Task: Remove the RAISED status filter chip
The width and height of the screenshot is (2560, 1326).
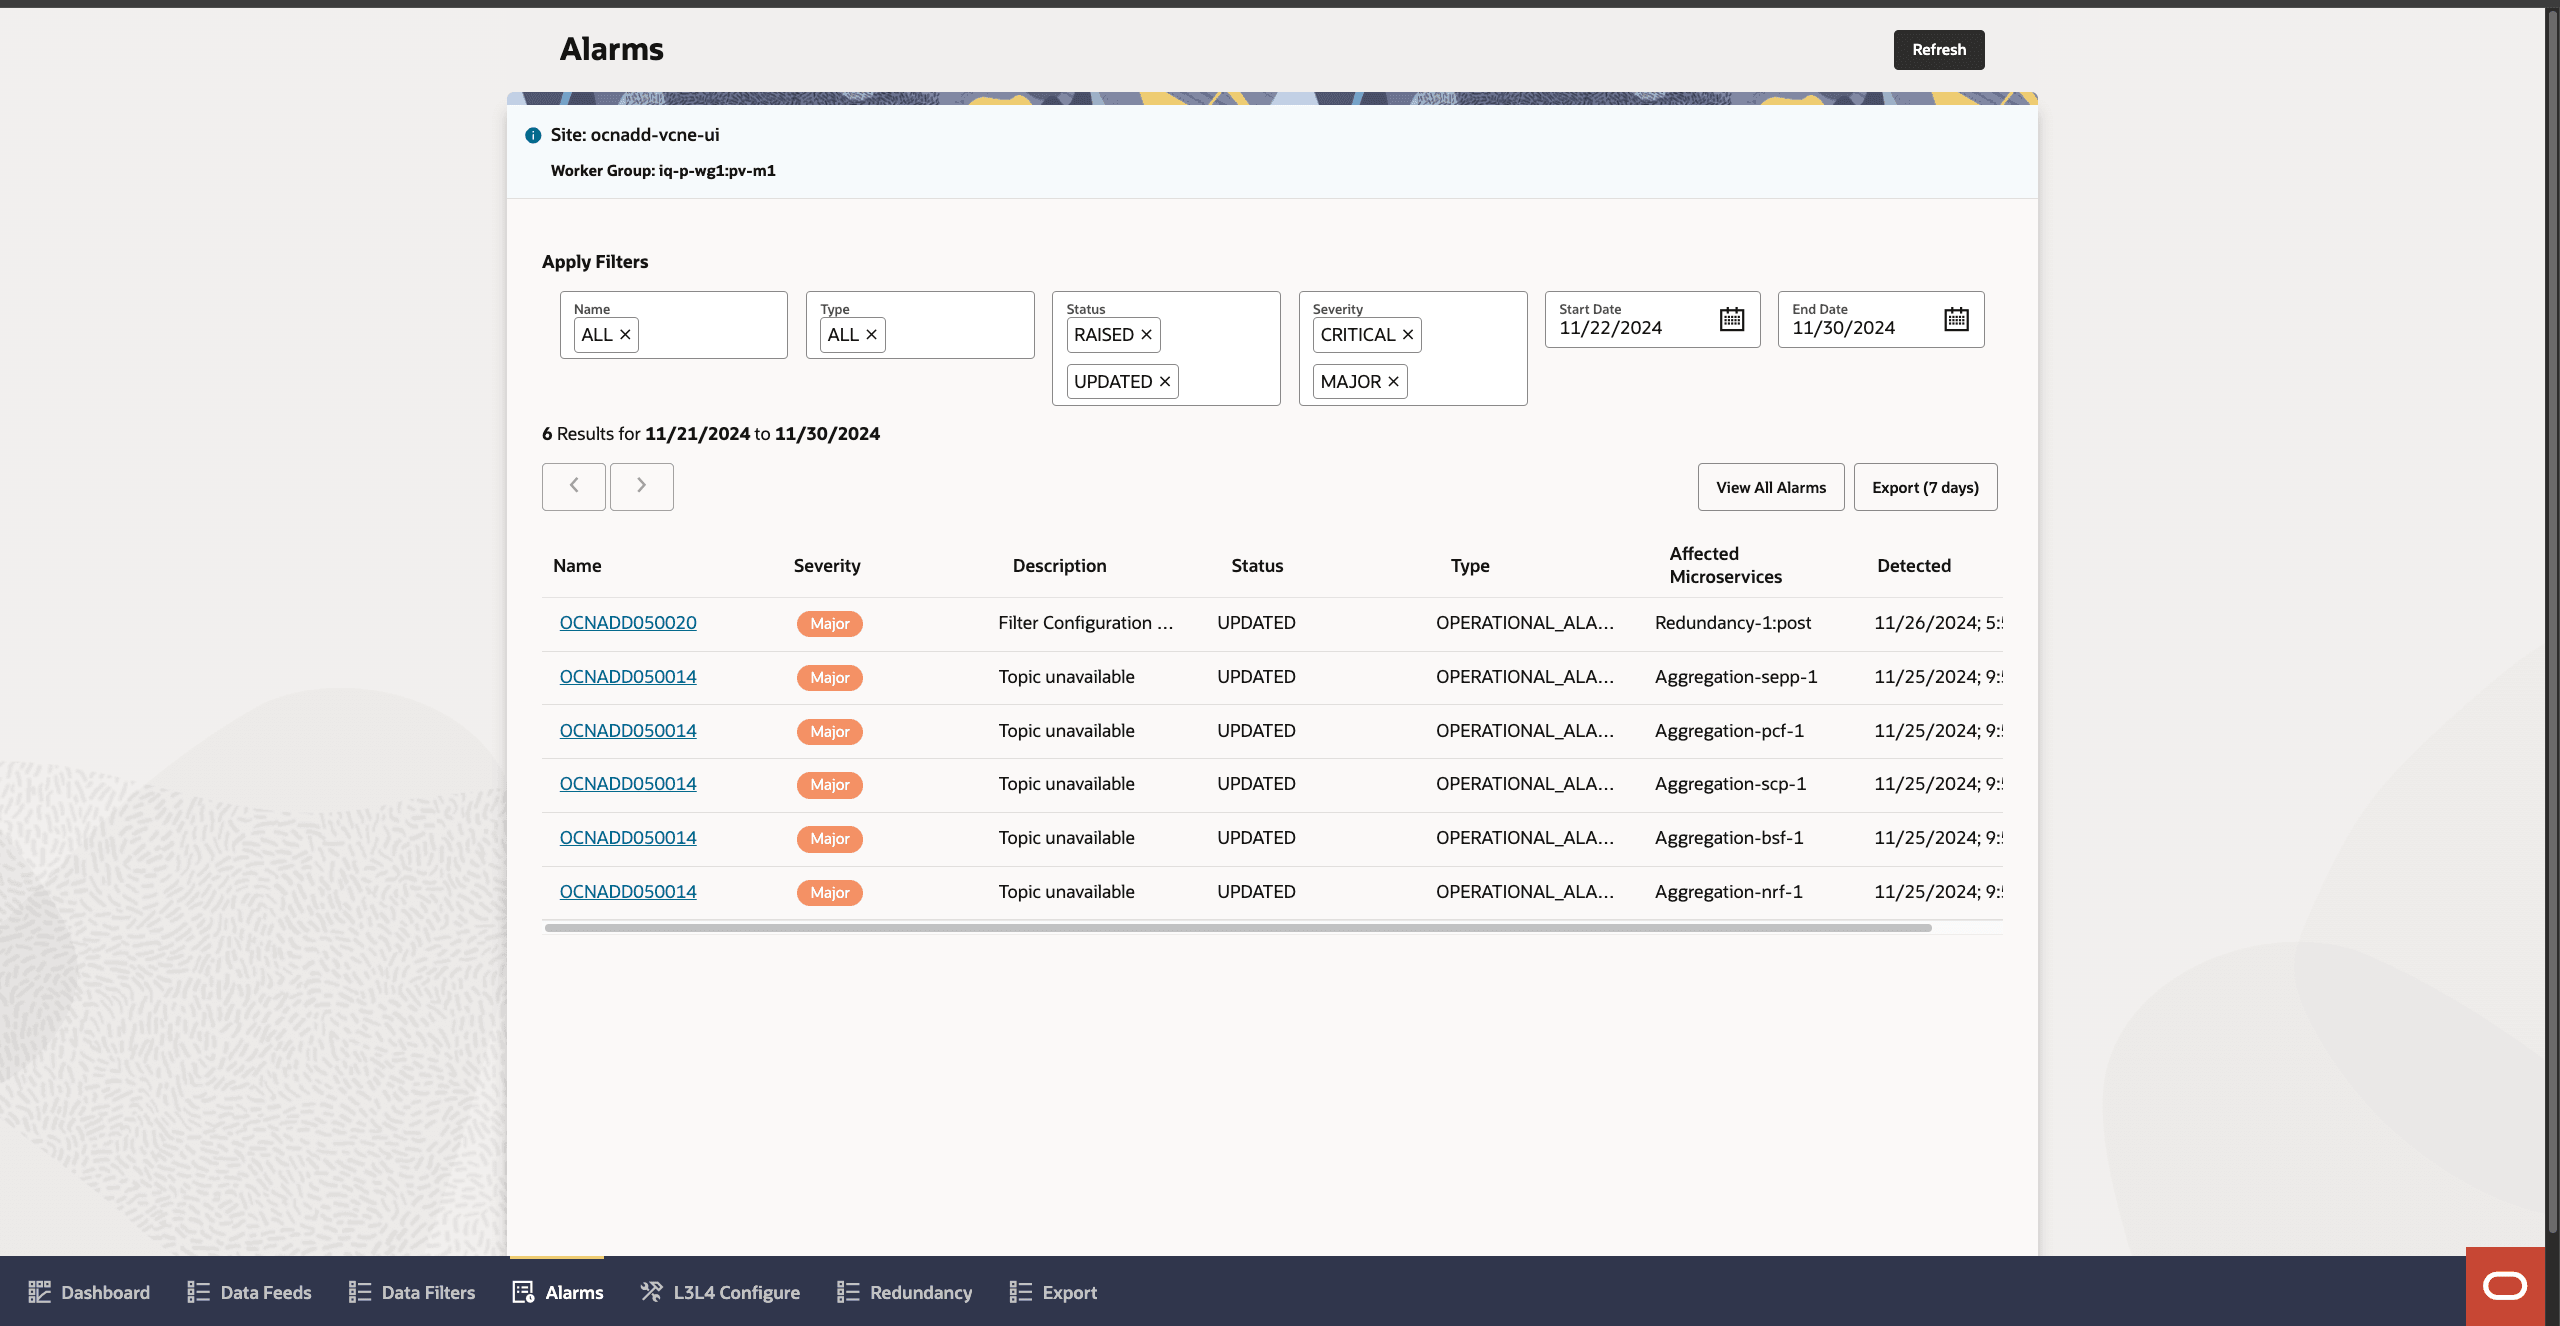Action: coord(1146,335)
